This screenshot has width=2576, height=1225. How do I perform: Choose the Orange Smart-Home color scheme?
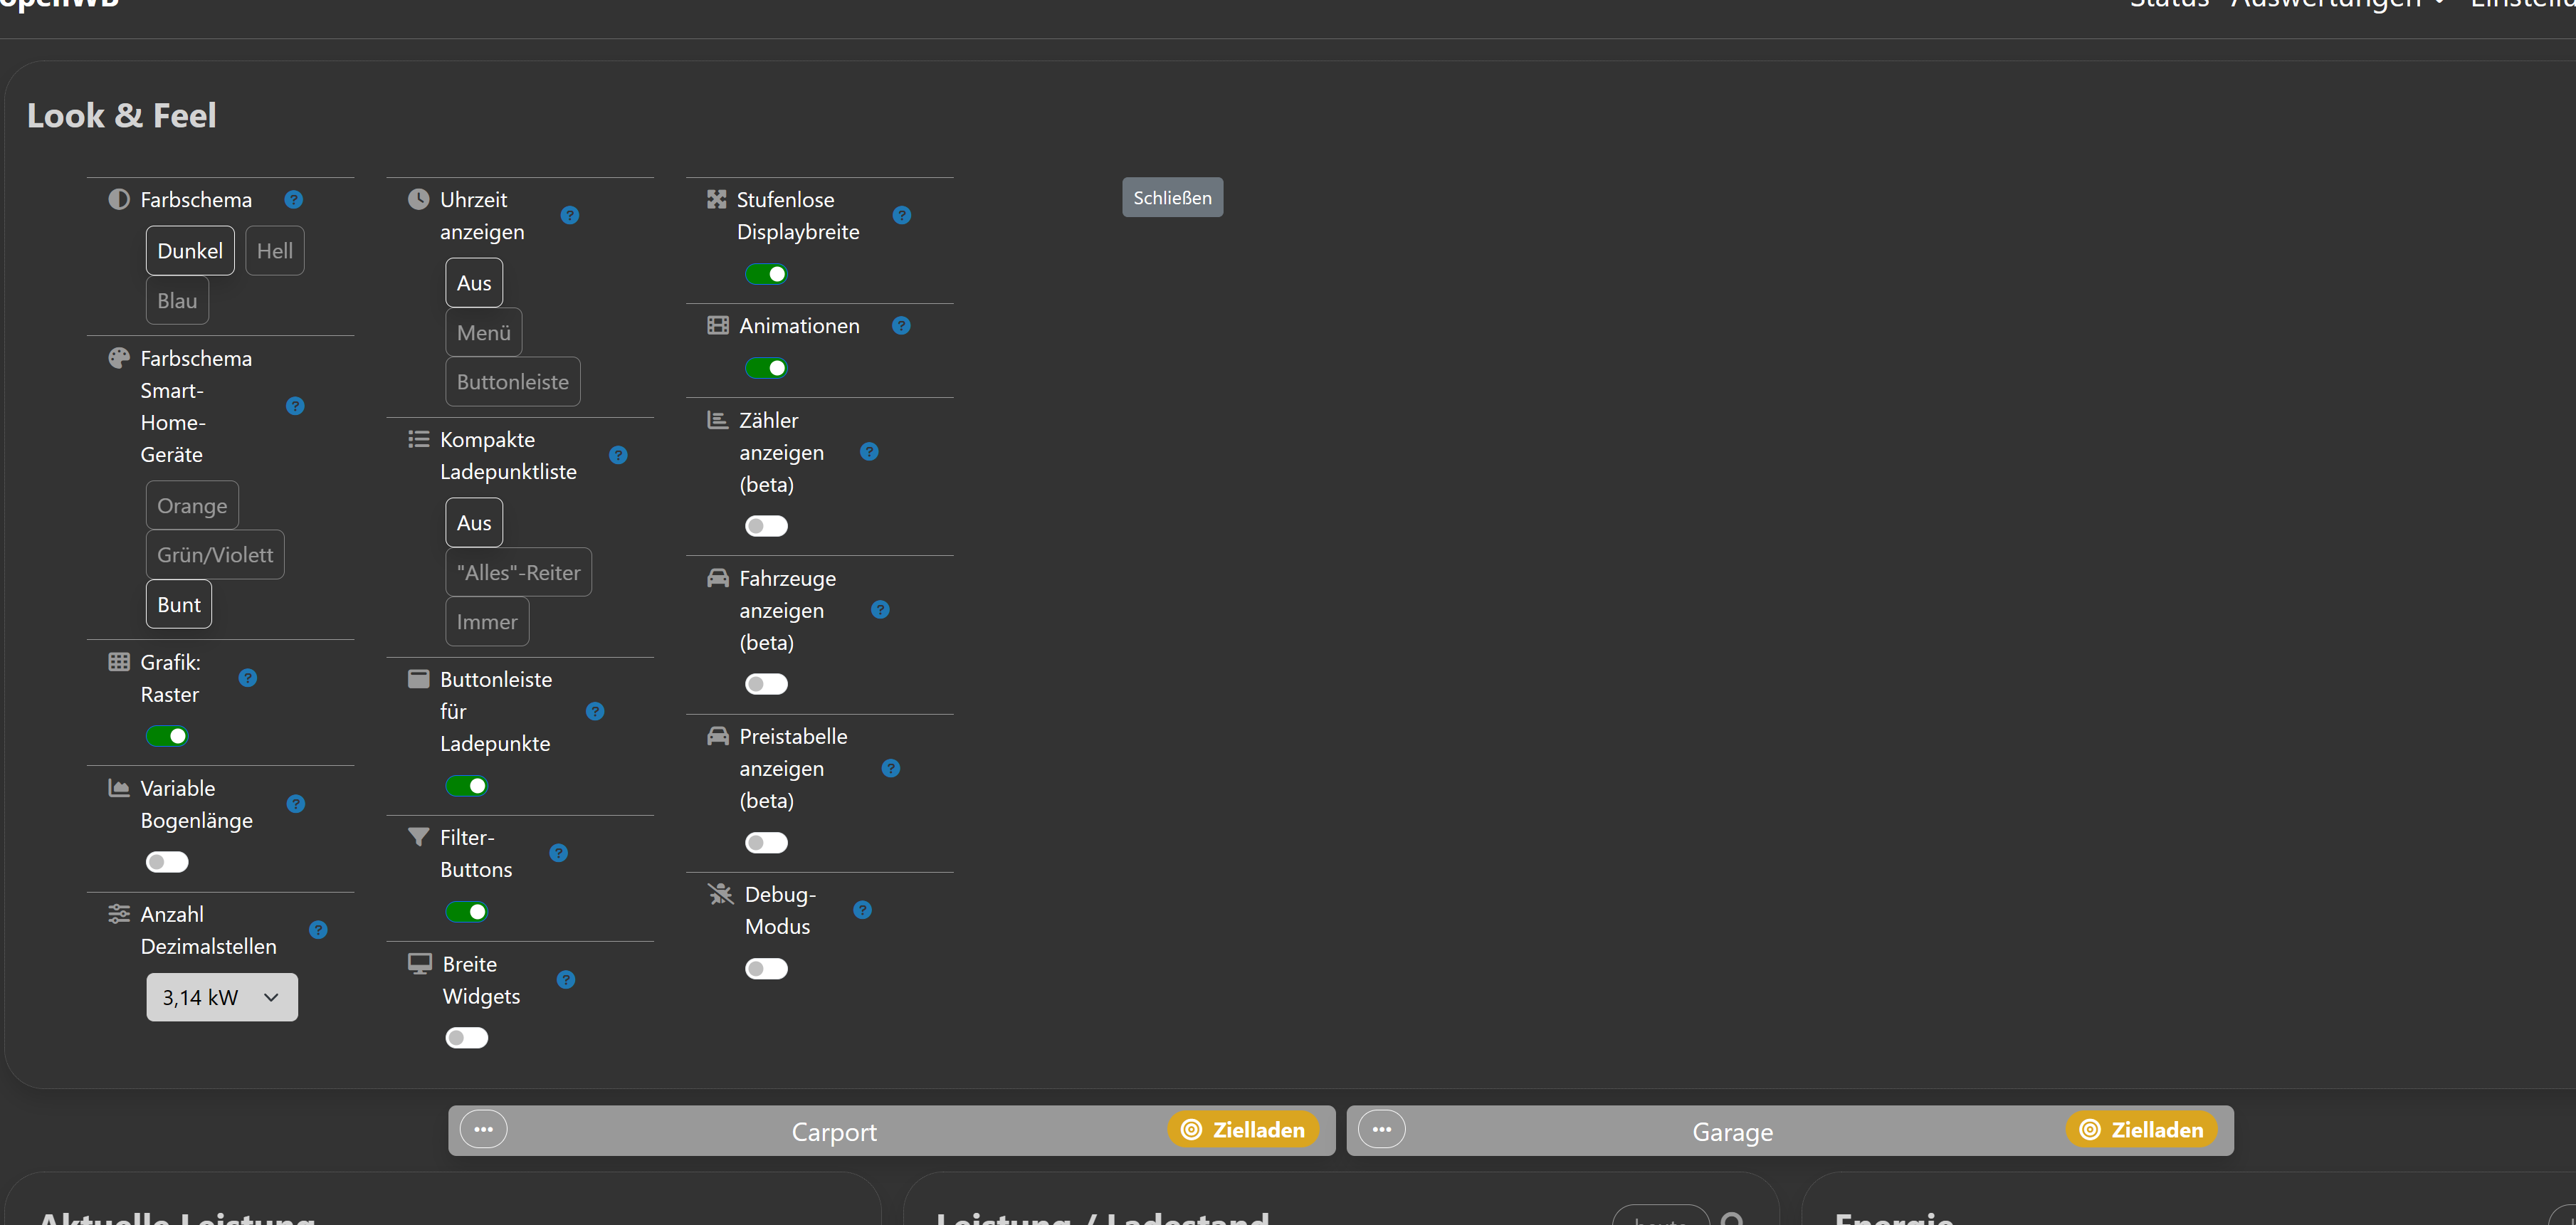click(x=192, y=505)
